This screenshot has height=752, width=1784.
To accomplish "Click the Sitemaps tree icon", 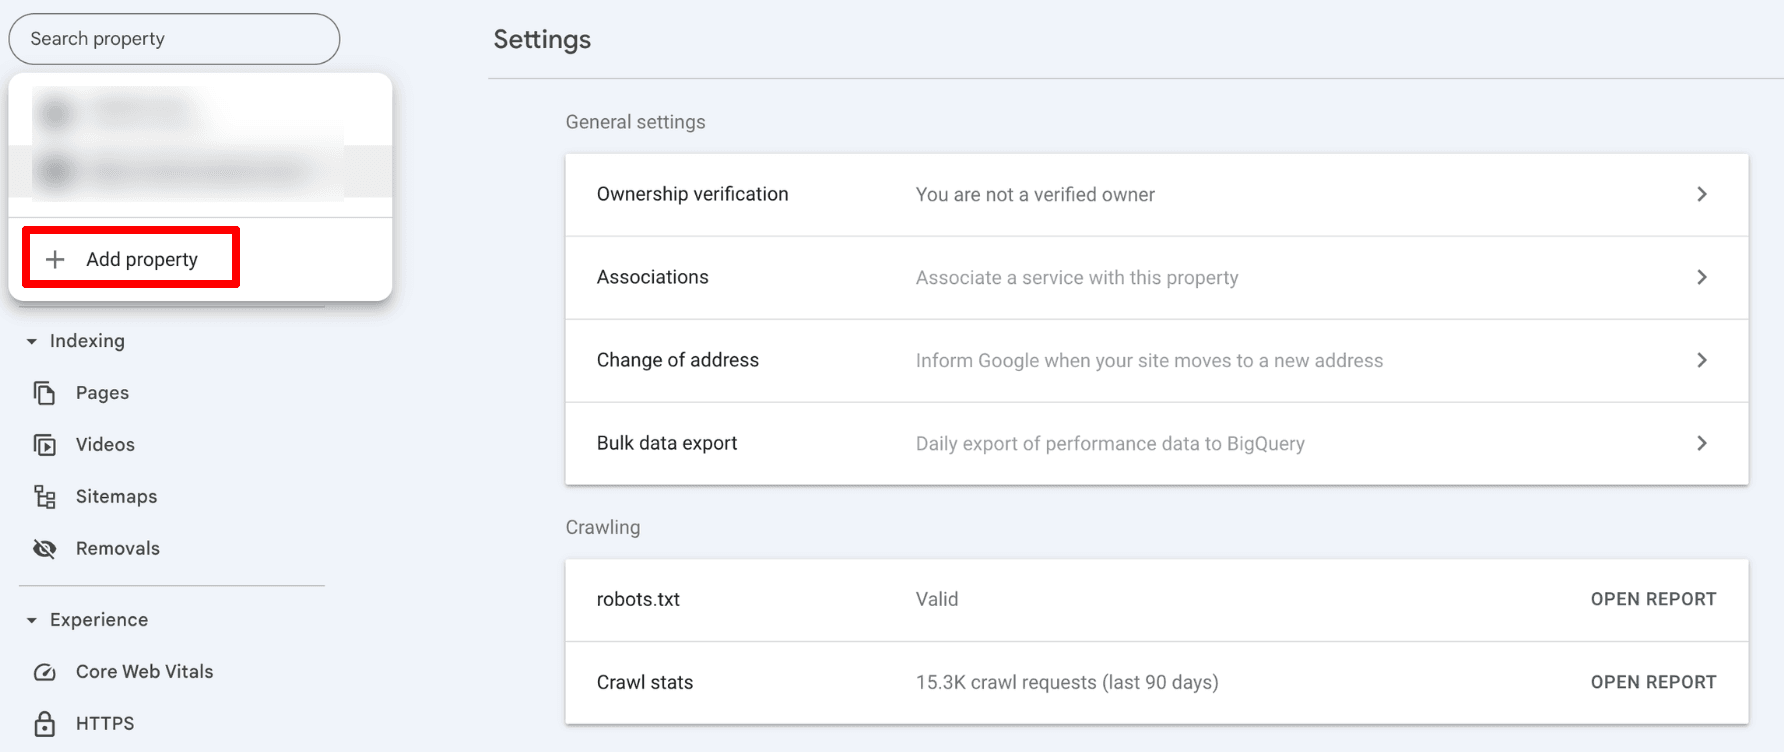I will 44,497.
